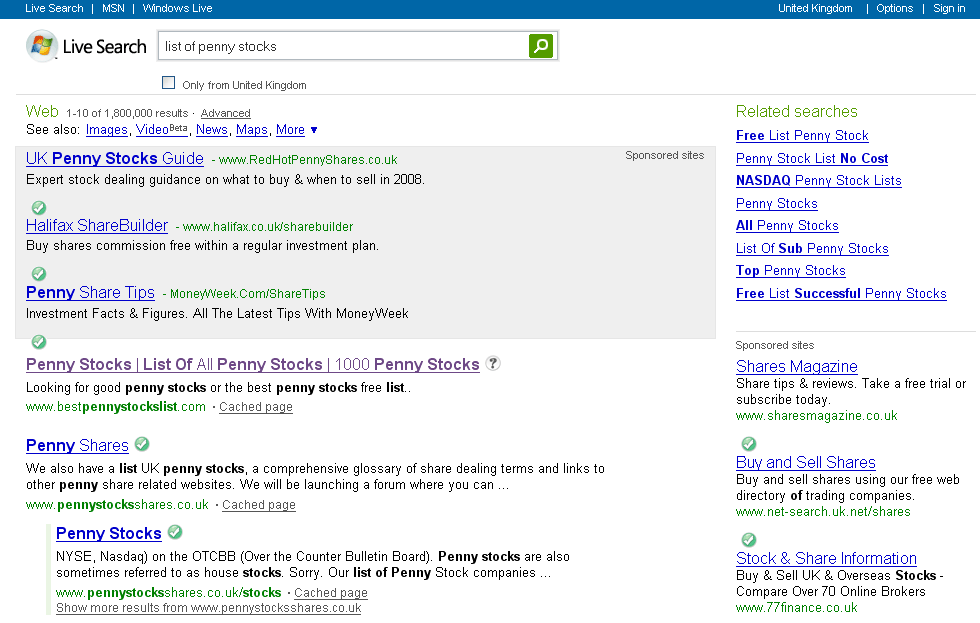Image resolution: width=980 pixels, height=623 pixels.
Task: Open Advanced search options
Action: 226,113
